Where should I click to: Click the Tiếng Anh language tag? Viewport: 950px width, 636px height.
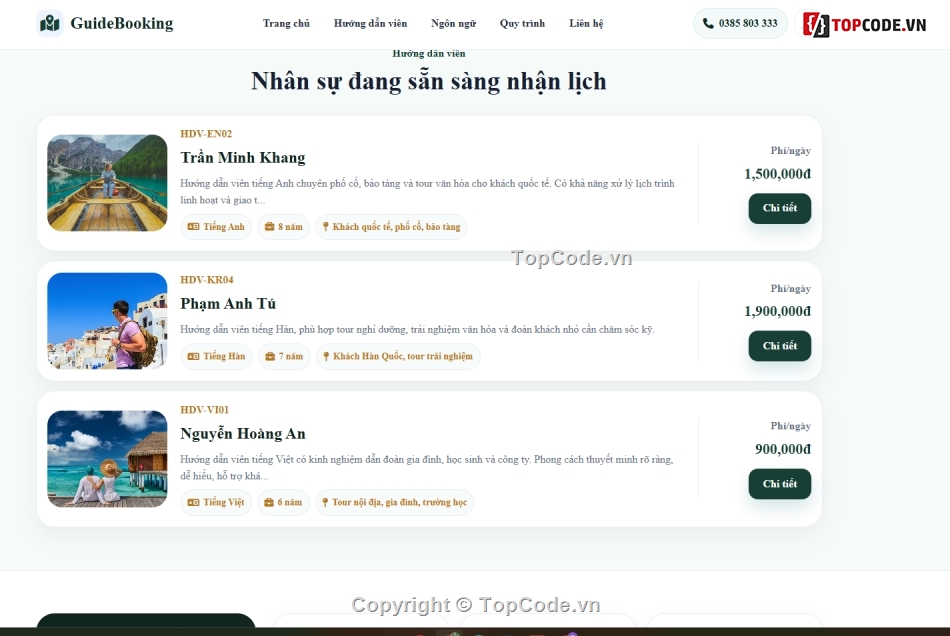click(x=216, y=227)
